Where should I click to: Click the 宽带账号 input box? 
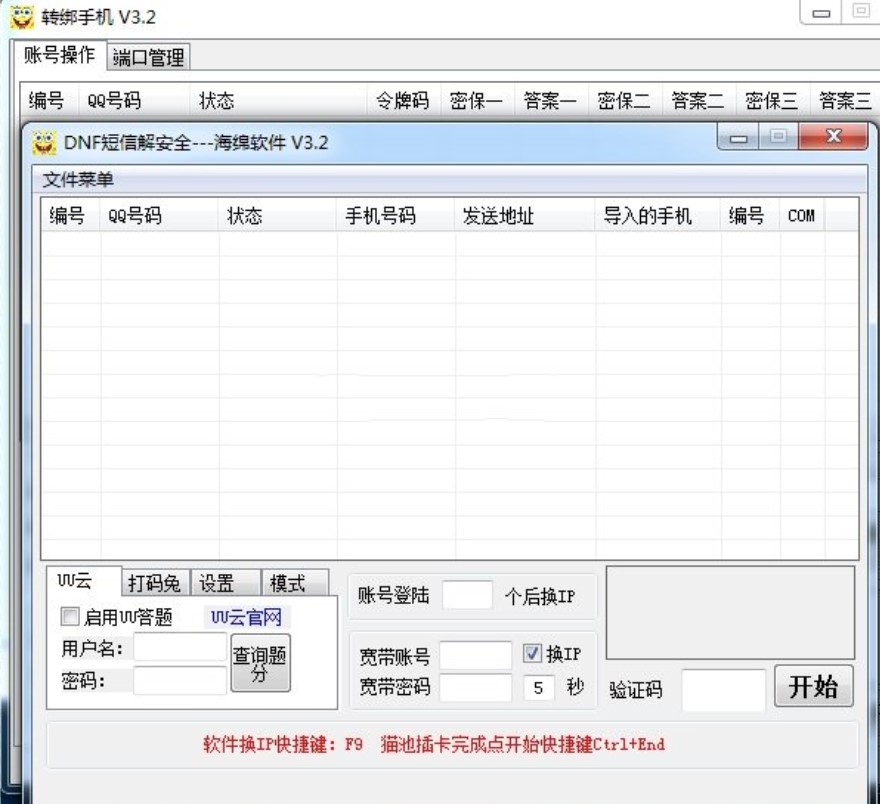point(477,655)
